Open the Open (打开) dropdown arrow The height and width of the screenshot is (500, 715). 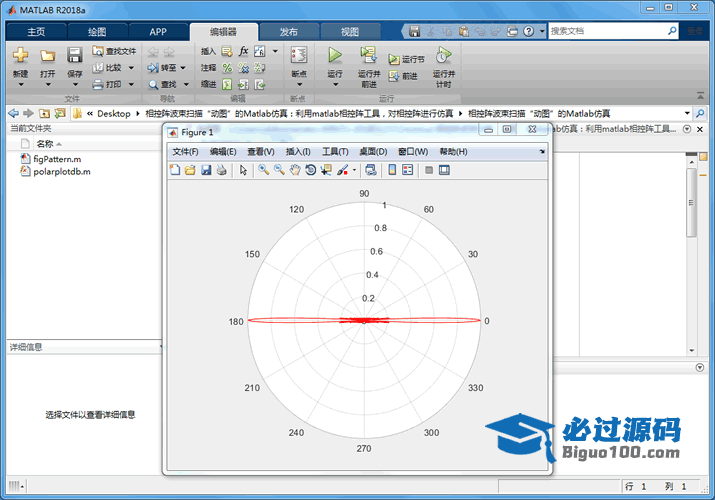[x=48, y=85]
